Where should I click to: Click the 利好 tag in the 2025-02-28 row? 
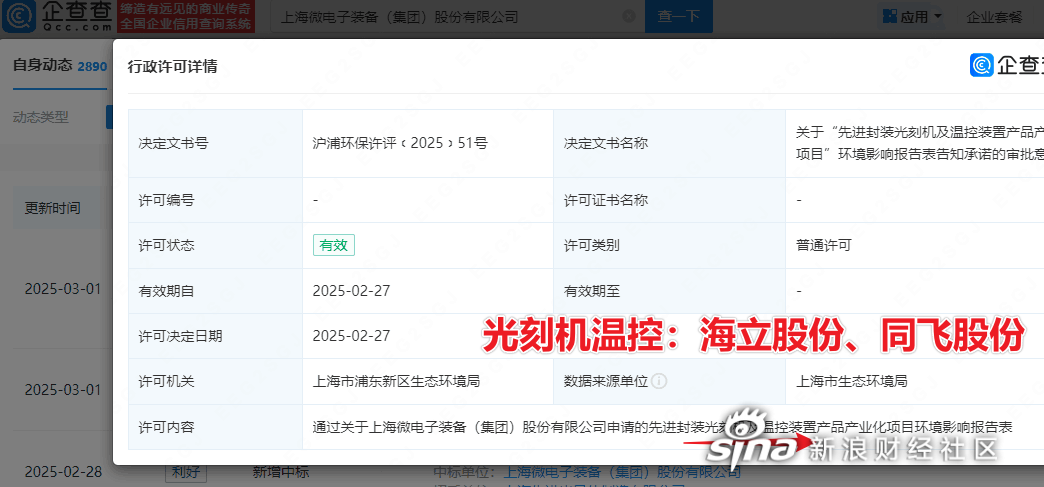tap(186, 472)
